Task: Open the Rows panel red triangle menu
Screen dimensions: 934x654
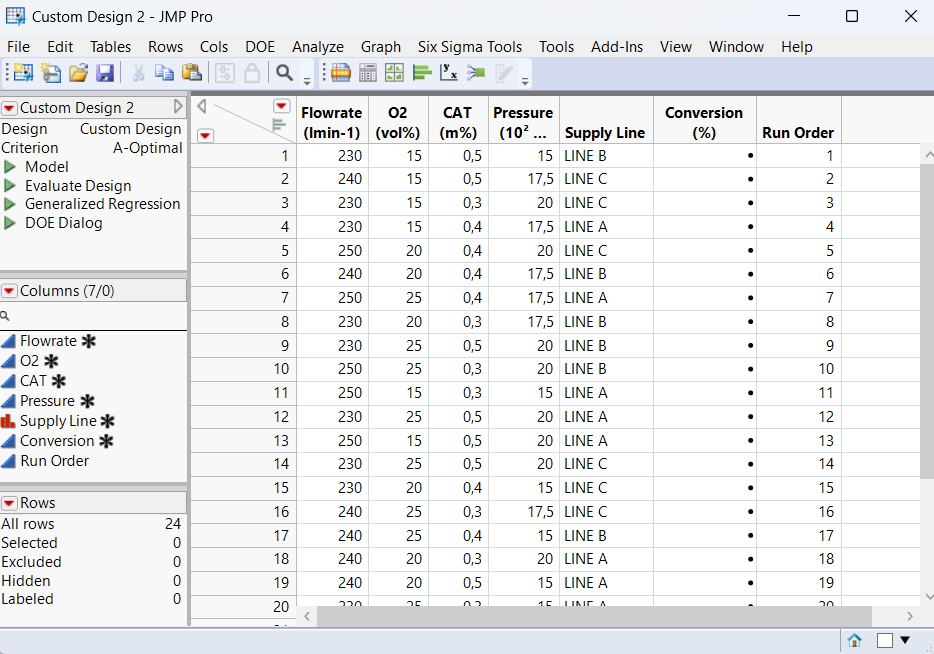Action: (9, 503)
